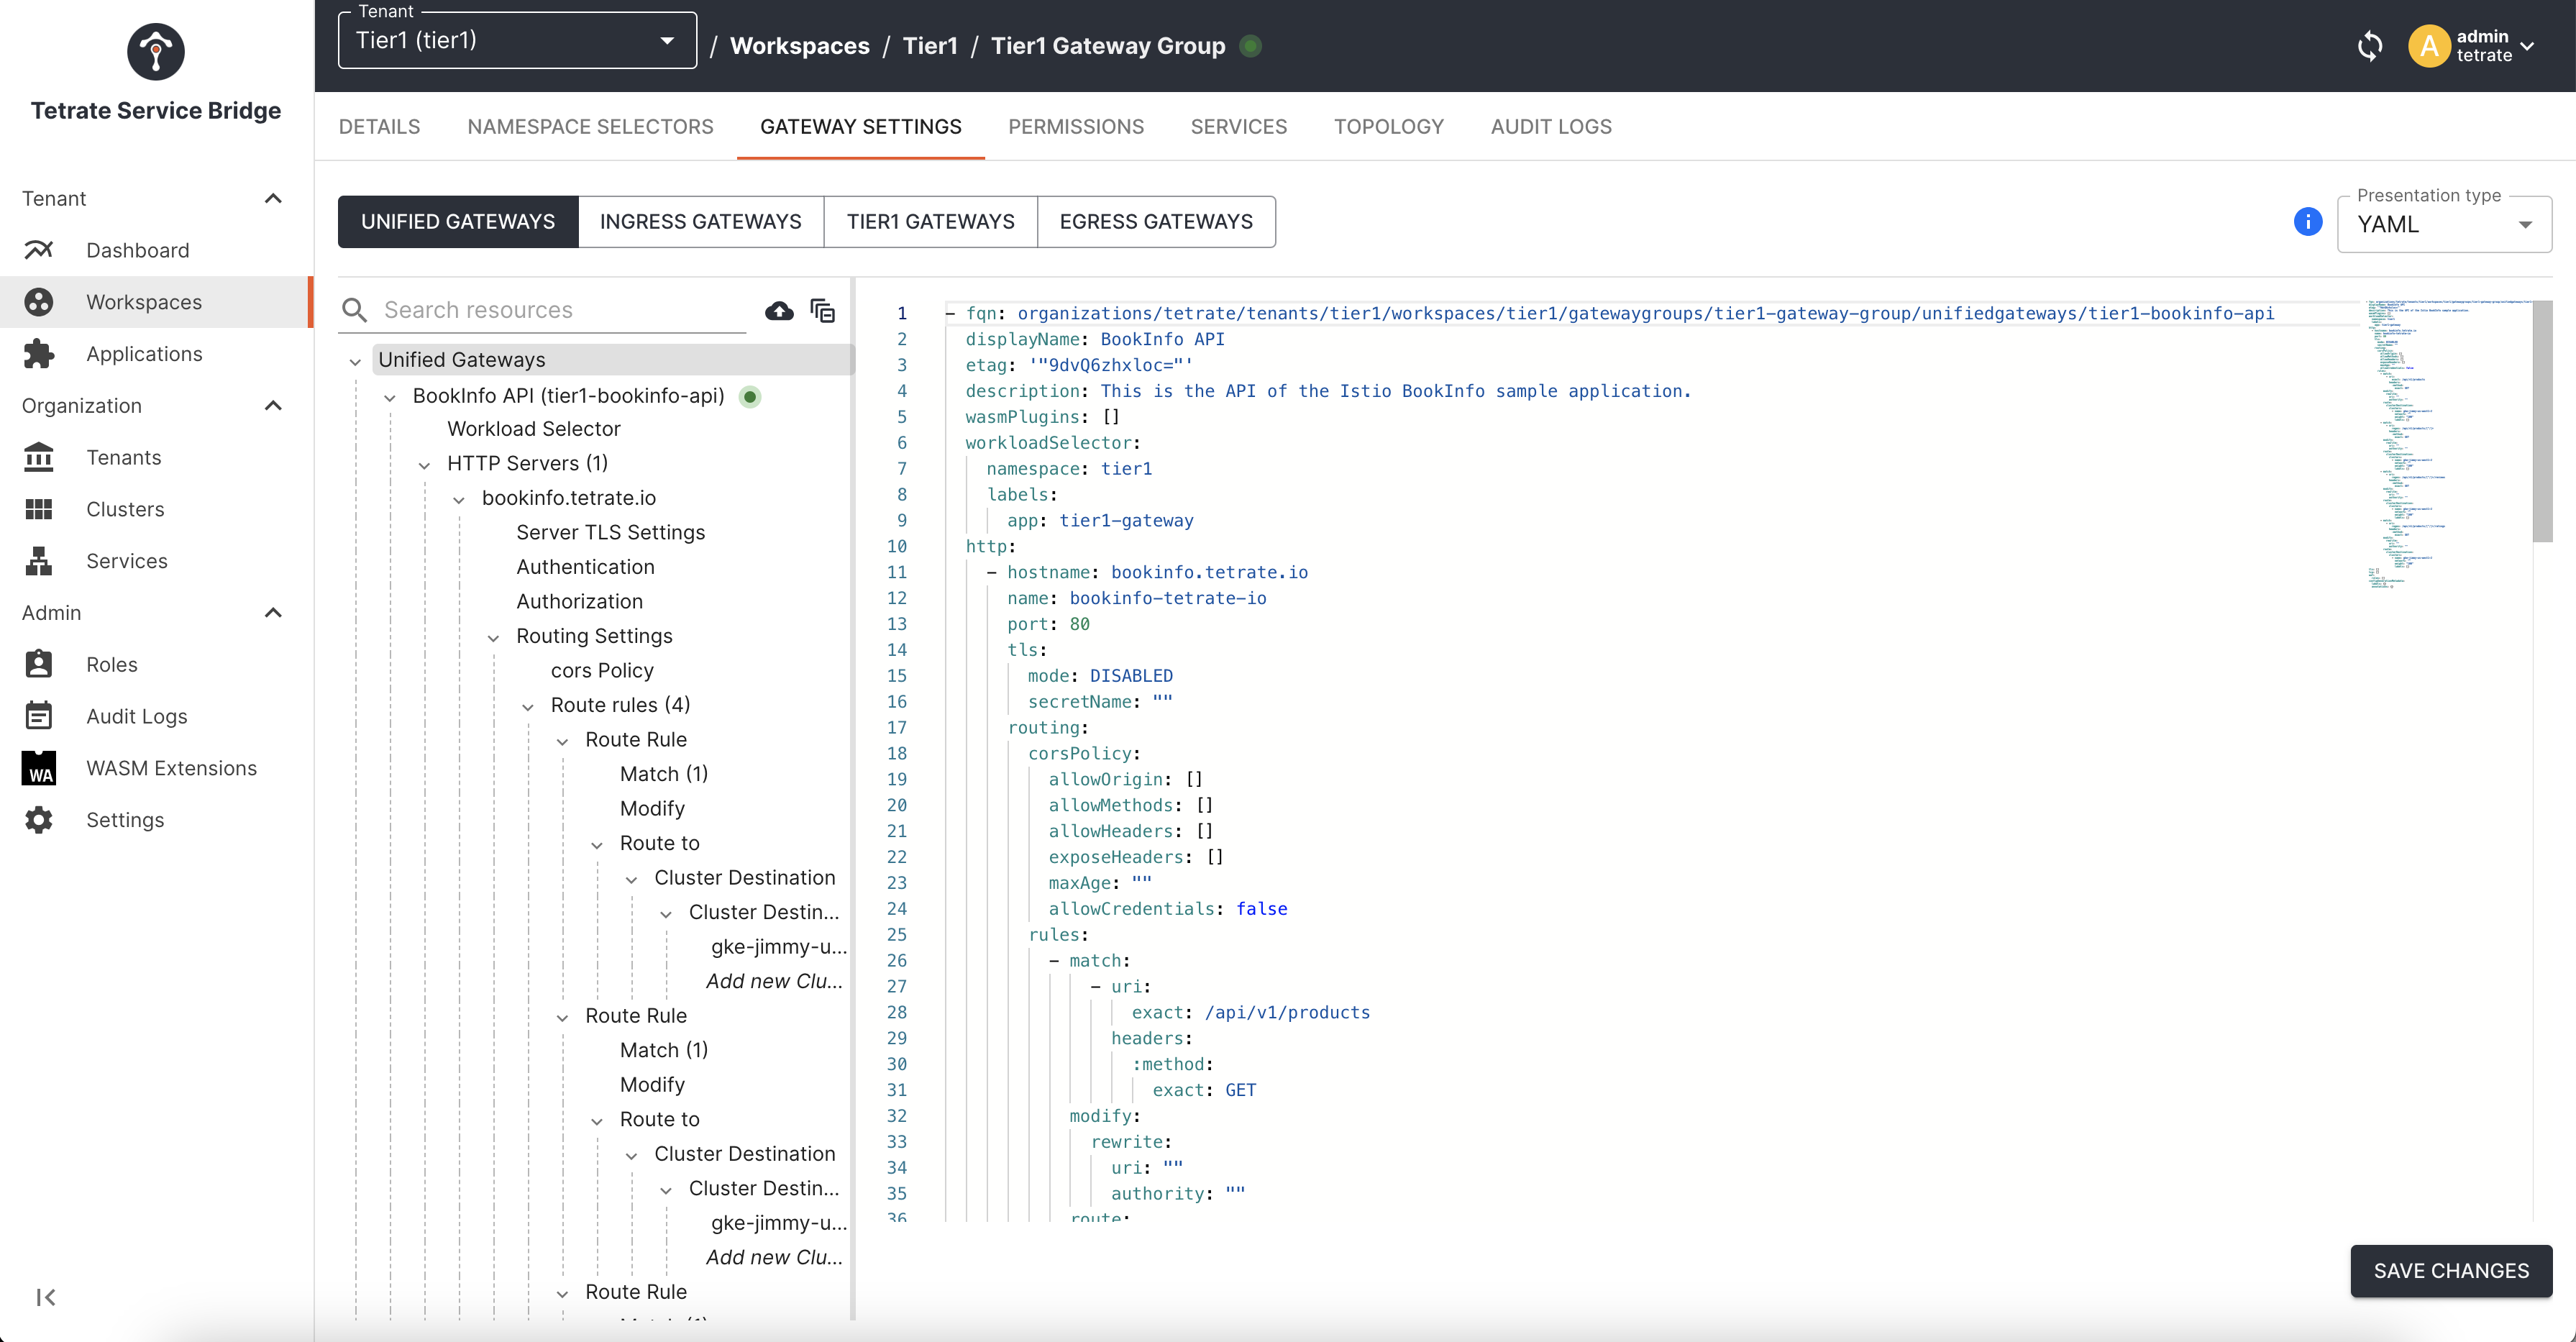Viewport: 2576px width, 1342px height.
Task: Click the Tenants bank icon
Action: pyautogui.click(x=39, y=457)
